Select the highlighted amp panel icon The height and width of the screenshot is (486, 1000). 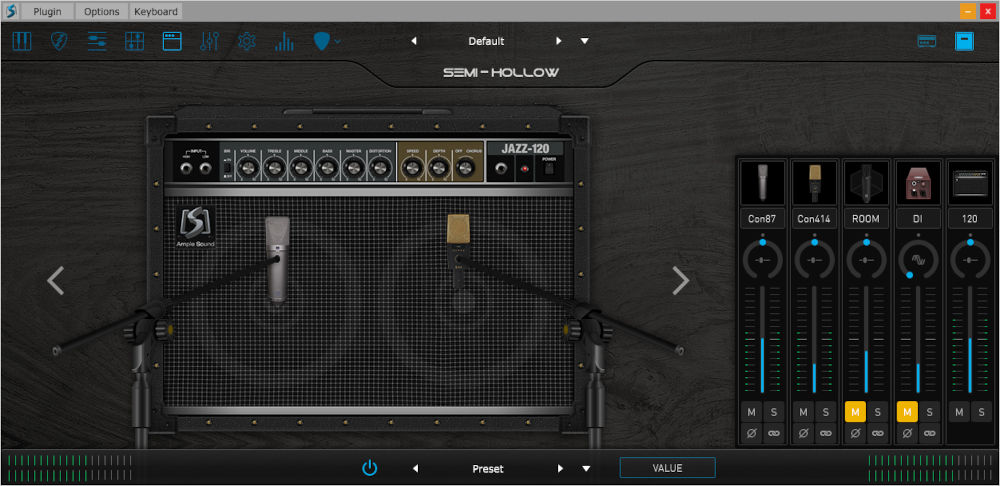tap(172, 41)
